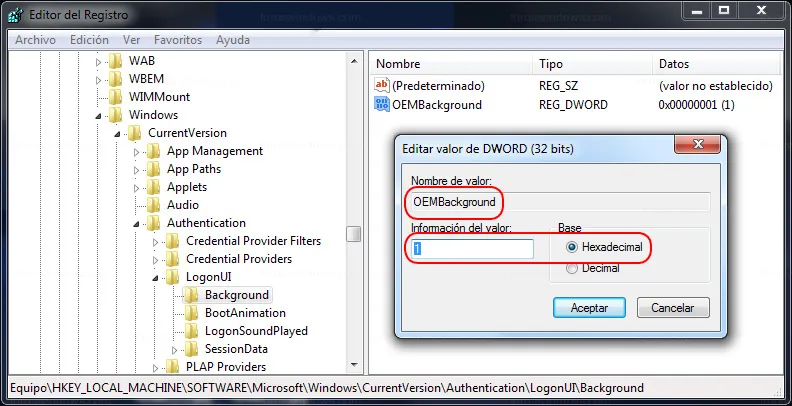Viewport: 792px width, 406px height.
Task: Expand the WBEM key
Action: click(x=98, y=80)
